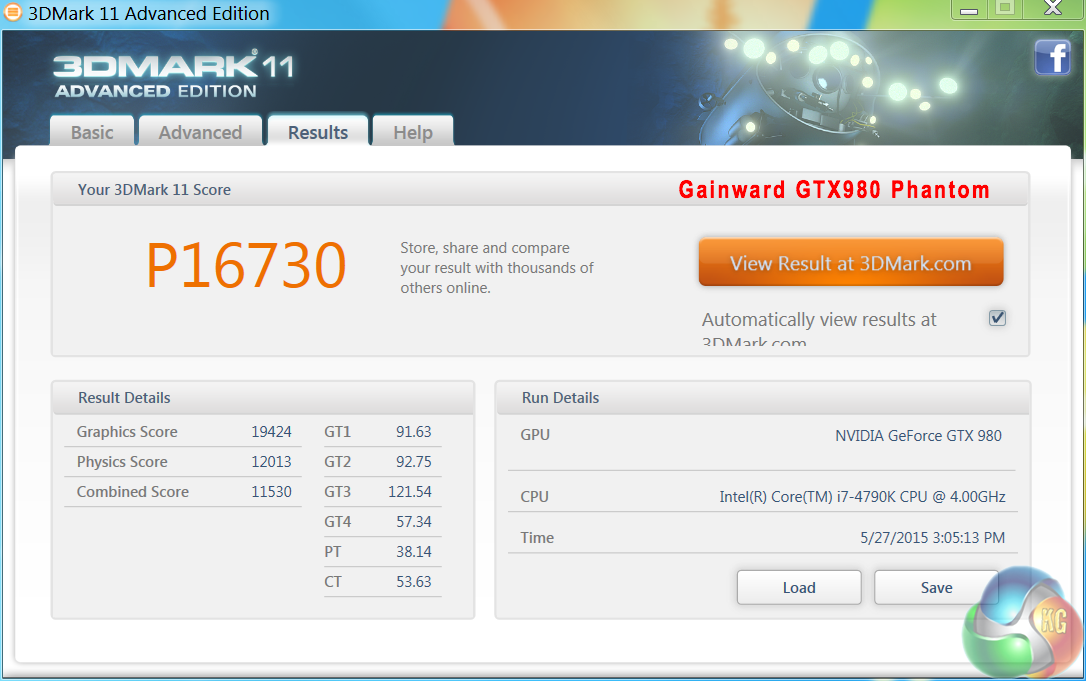Image resolution: width=1086 pixels, height=681 pixels.
Task: Open the Facebook share icon
Action: pyautogui.click(x=1052, y=57)
